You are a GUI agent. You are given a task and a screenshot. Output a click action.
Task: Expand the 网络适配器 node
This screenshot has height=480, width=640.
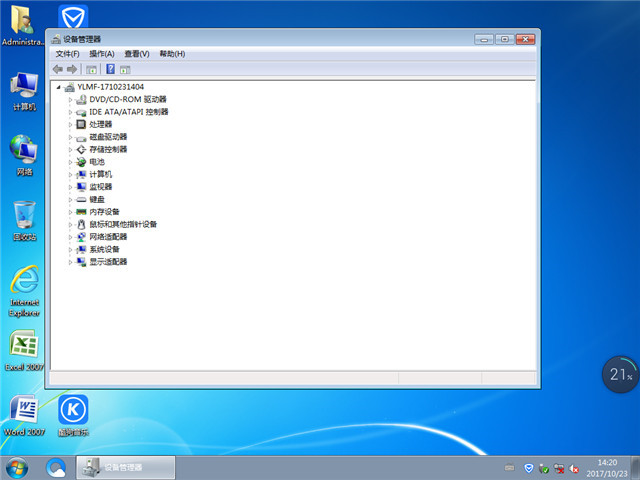[70, 237]
